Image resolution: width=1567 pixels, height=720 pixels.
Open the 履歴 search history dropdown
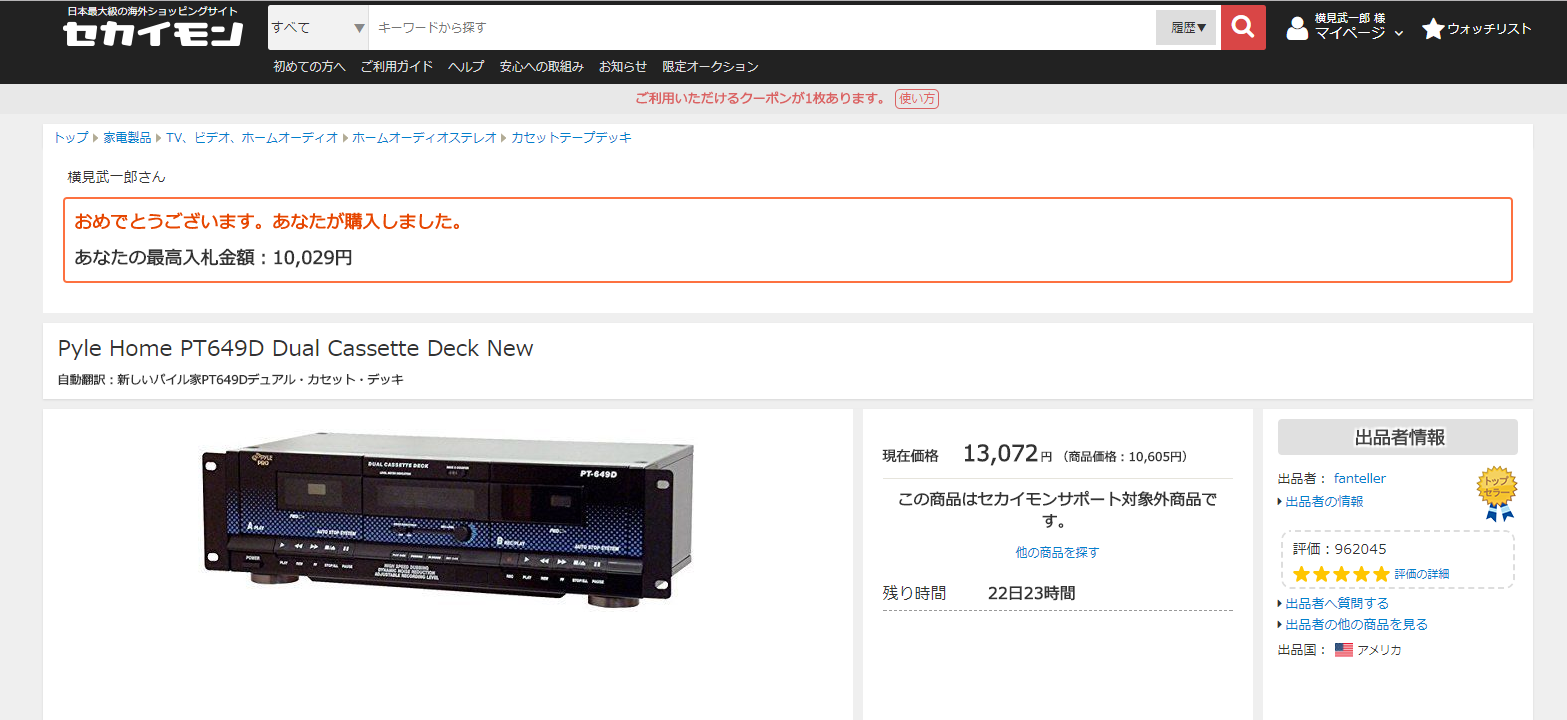coord(1186,27)
